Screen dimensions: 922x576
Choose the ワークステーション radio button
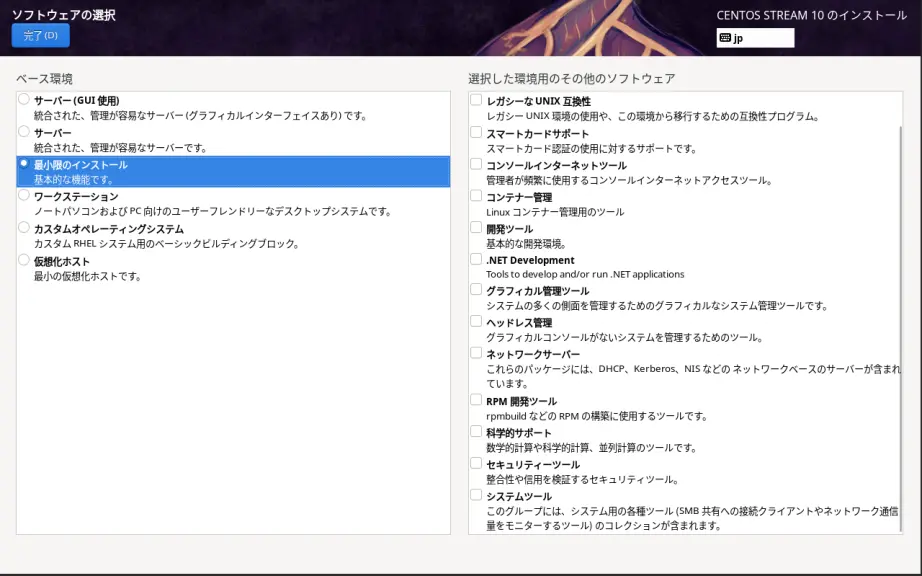pos(24,195)
